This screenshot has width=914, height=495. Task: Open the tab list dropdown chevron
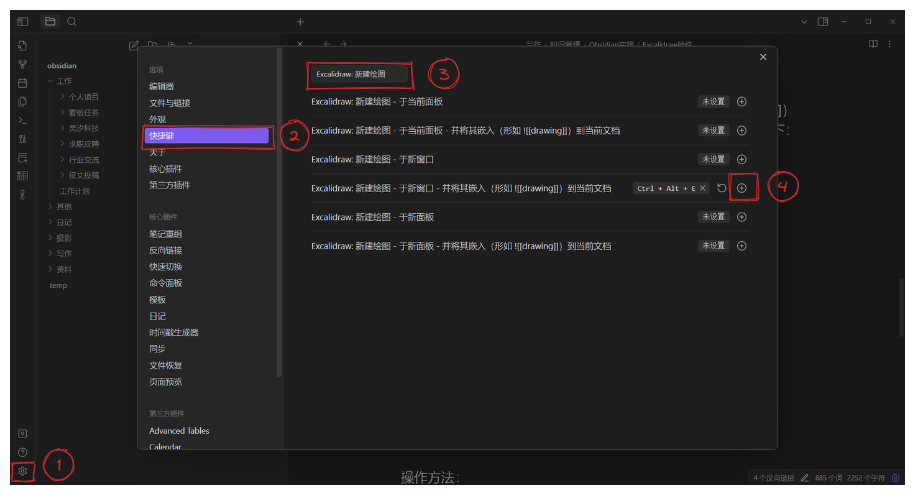[804, 22]
